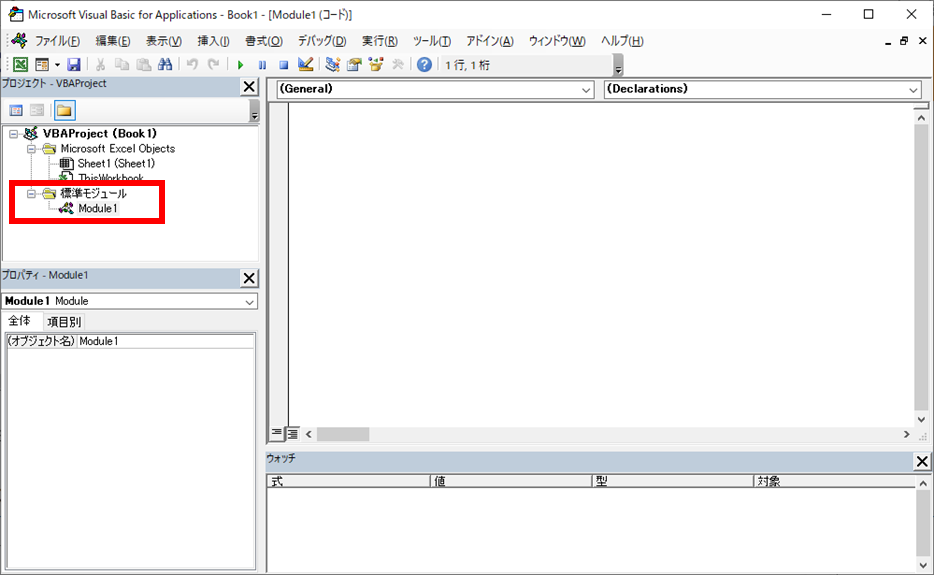
Task: Select the VBAProject (Book1) root node
Action: [99, 133]
